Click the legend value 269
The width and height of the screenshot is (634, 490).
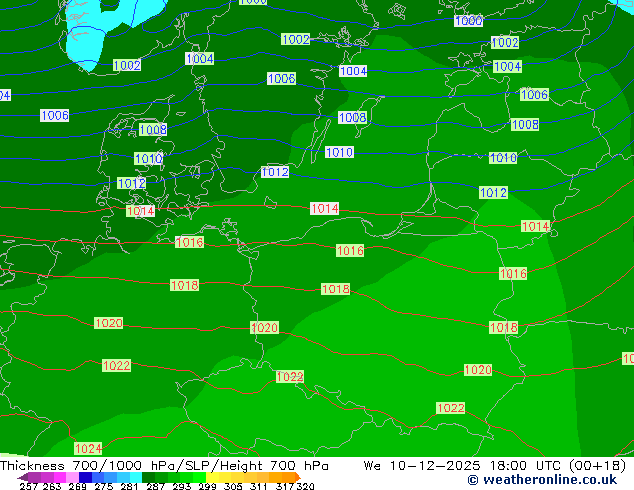(78, 486)
